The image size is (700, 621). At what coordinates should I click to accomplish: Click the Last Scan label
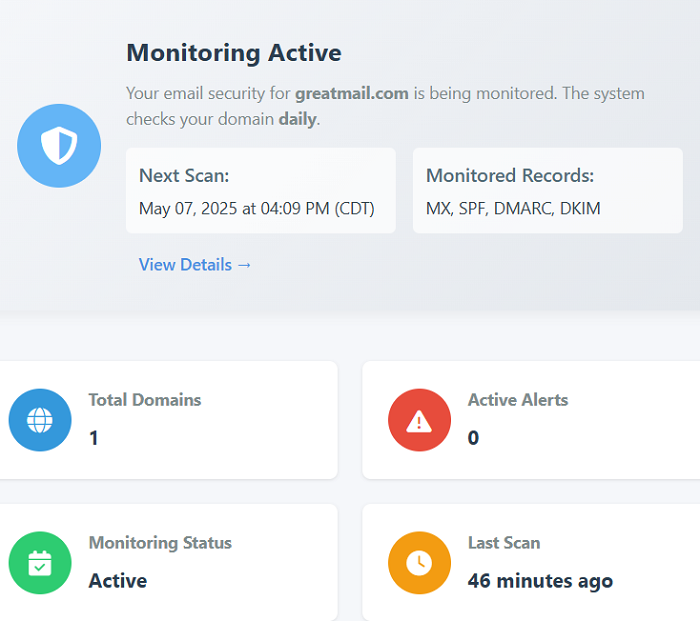(504, 543)
